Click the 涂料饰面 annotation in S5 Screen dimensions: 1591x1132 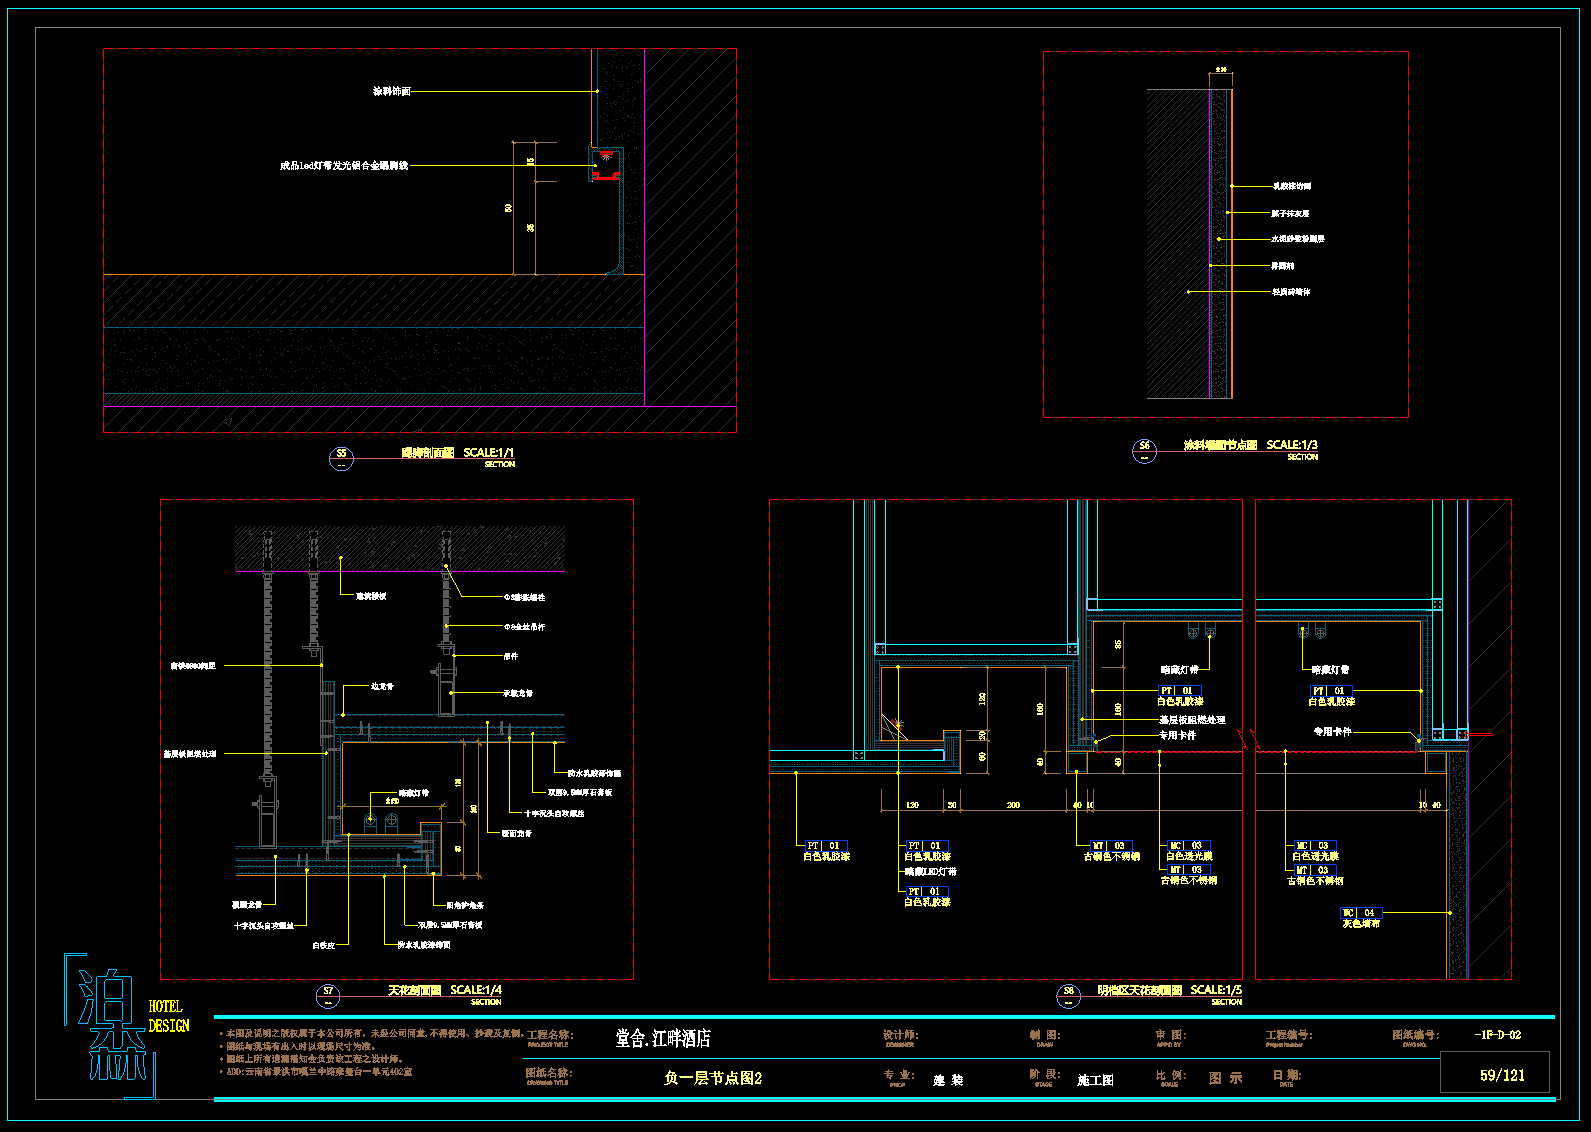(392, 91)
